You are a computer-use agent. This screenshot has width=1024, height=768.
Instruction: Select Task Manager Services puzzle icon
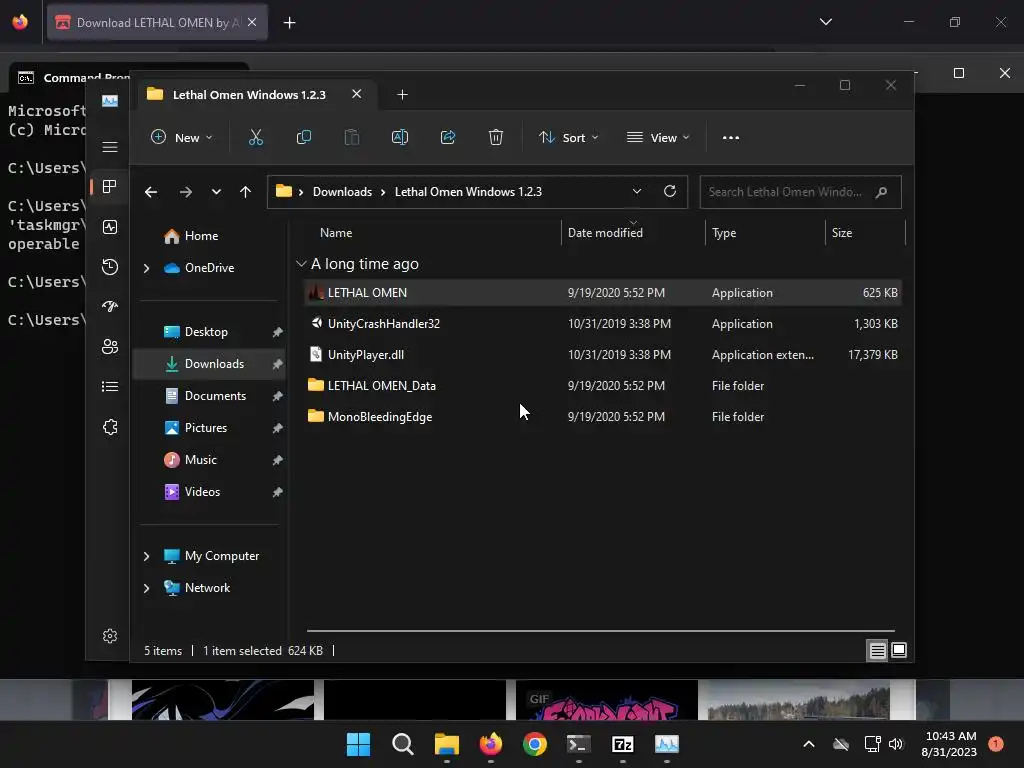[110, 427]
